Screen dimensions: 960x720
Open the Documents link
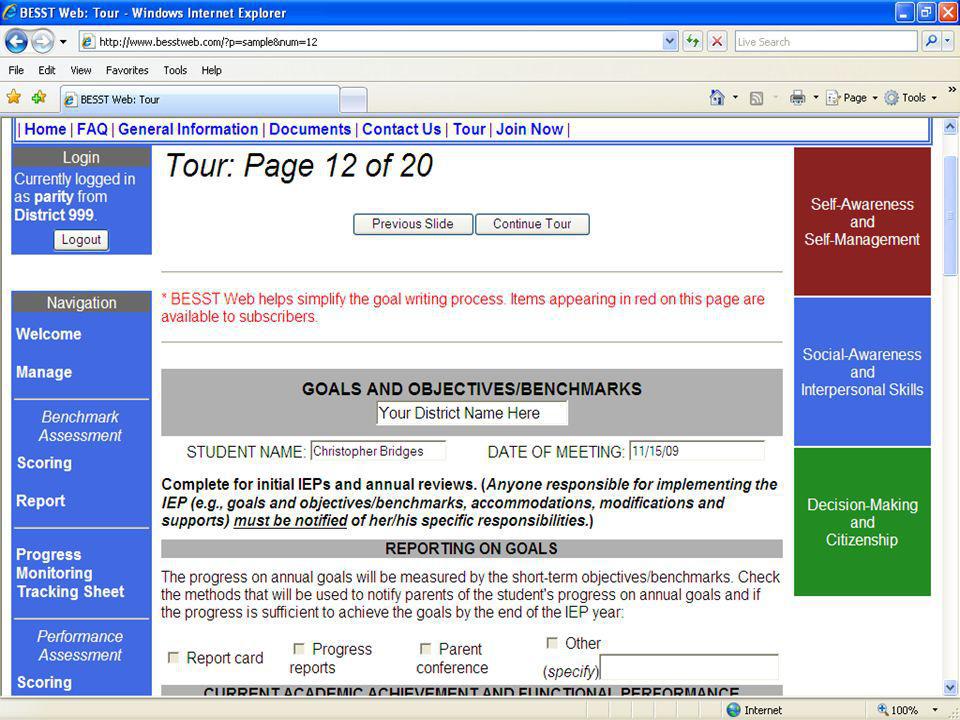(310, 129)
